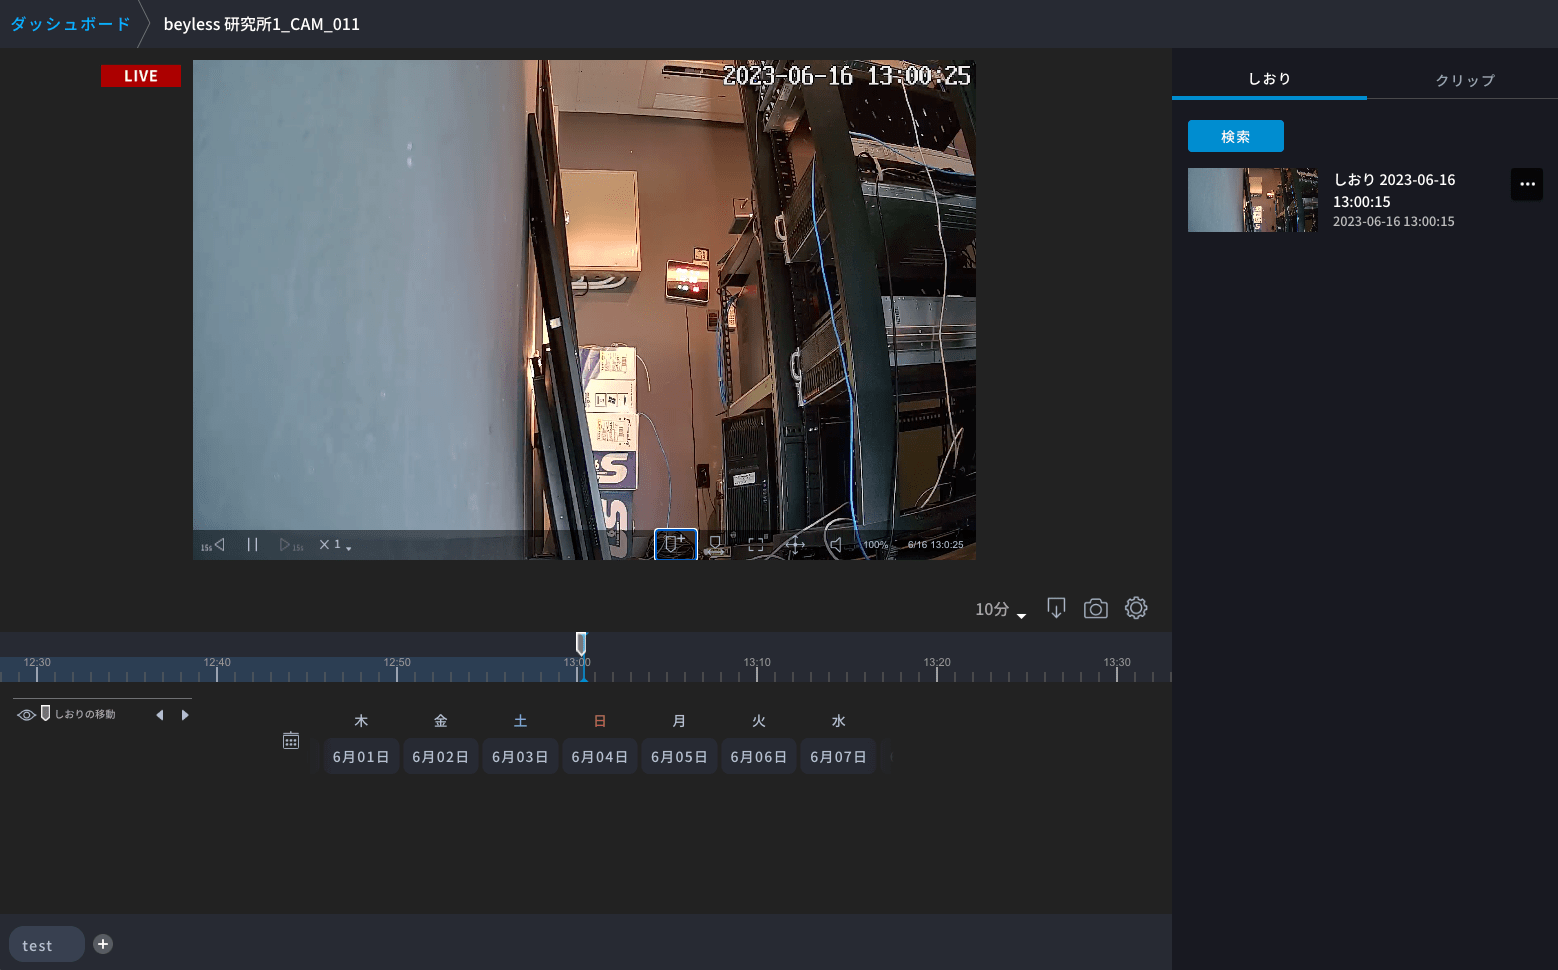
Task: Open the calendar date picker icon
Action: pyautogui.click(x=291, y=740)
